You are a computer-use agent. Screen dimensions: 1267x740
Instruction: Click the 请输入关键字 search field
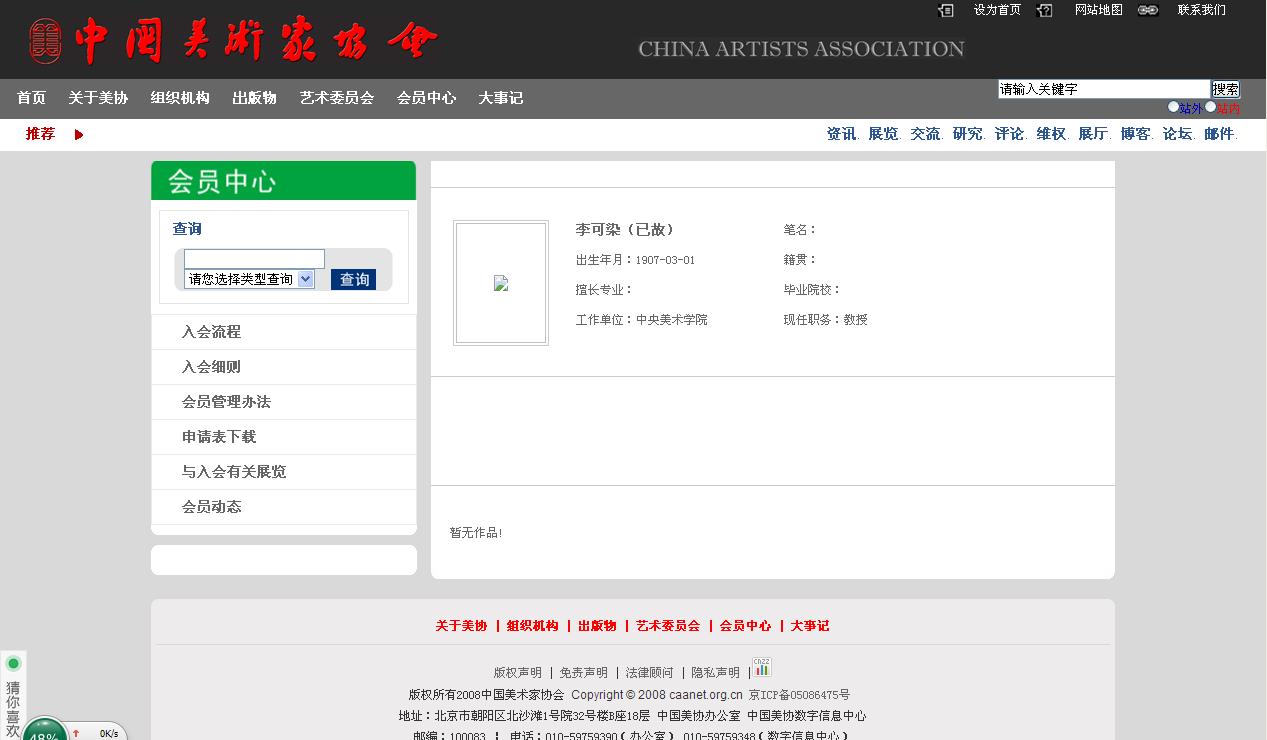1103,89
